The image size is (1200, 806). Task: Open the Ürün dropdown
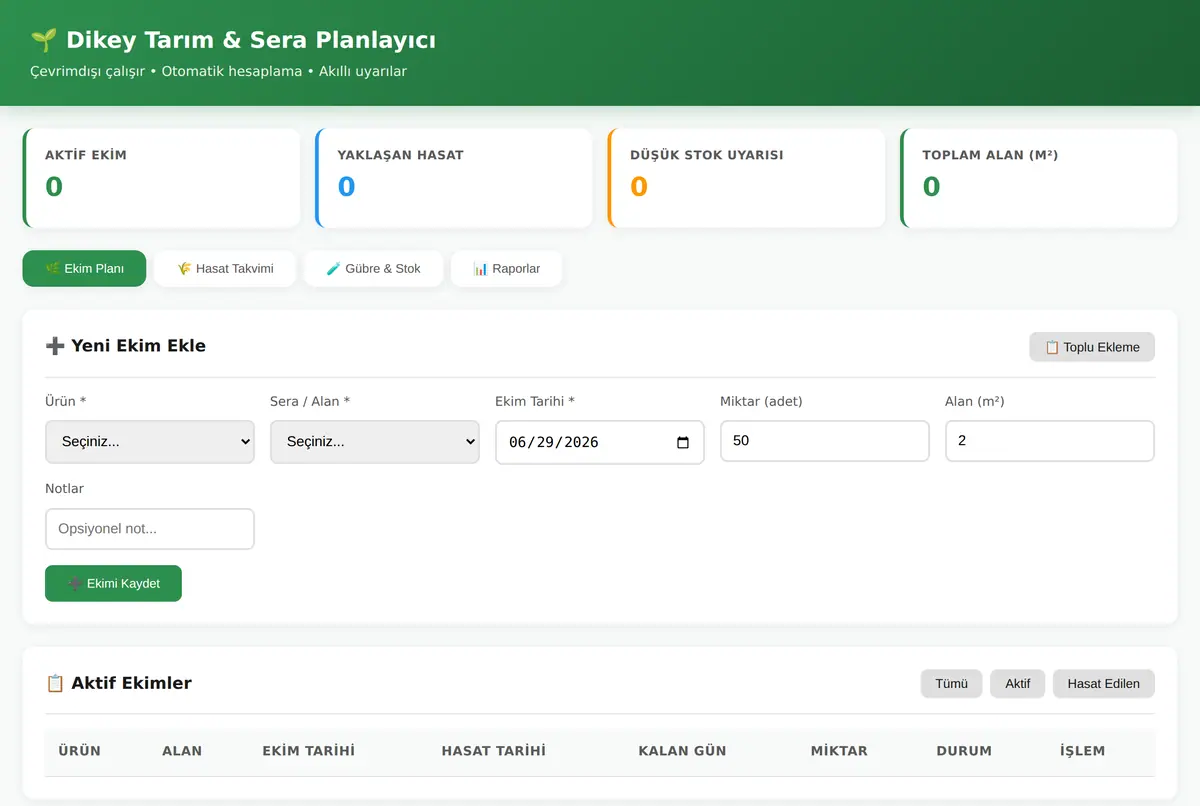pyautogui.click(x=150, y=441)
